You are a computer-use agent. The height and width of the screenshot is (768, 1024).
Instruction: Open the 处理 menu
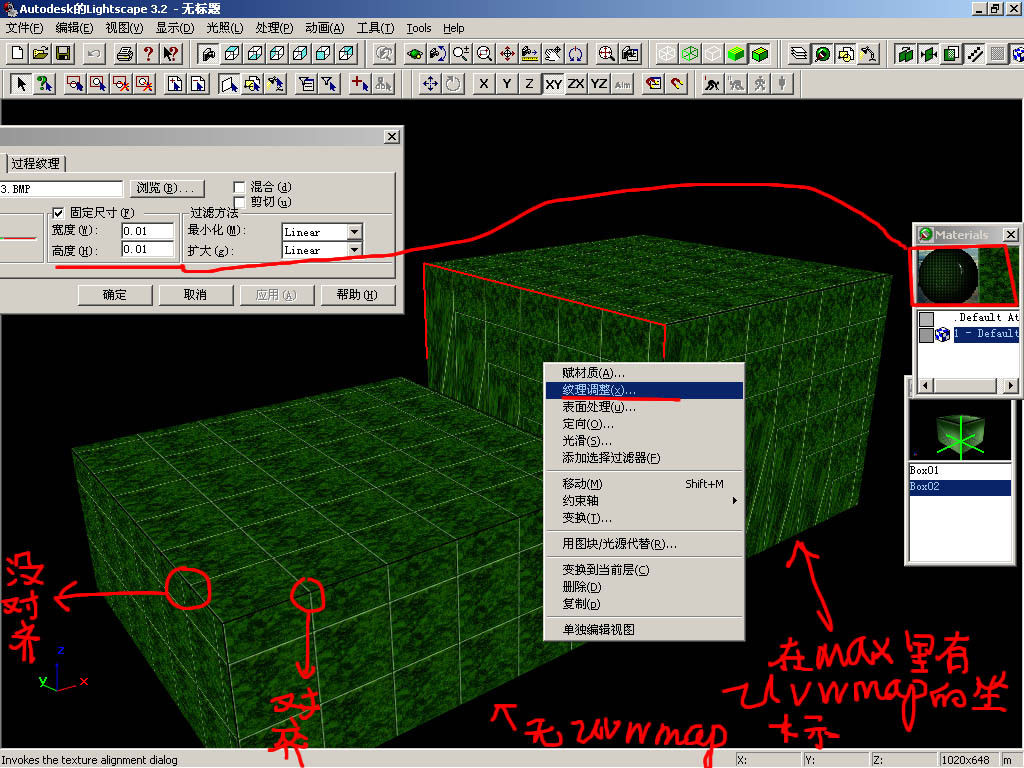tap(274, 28)
